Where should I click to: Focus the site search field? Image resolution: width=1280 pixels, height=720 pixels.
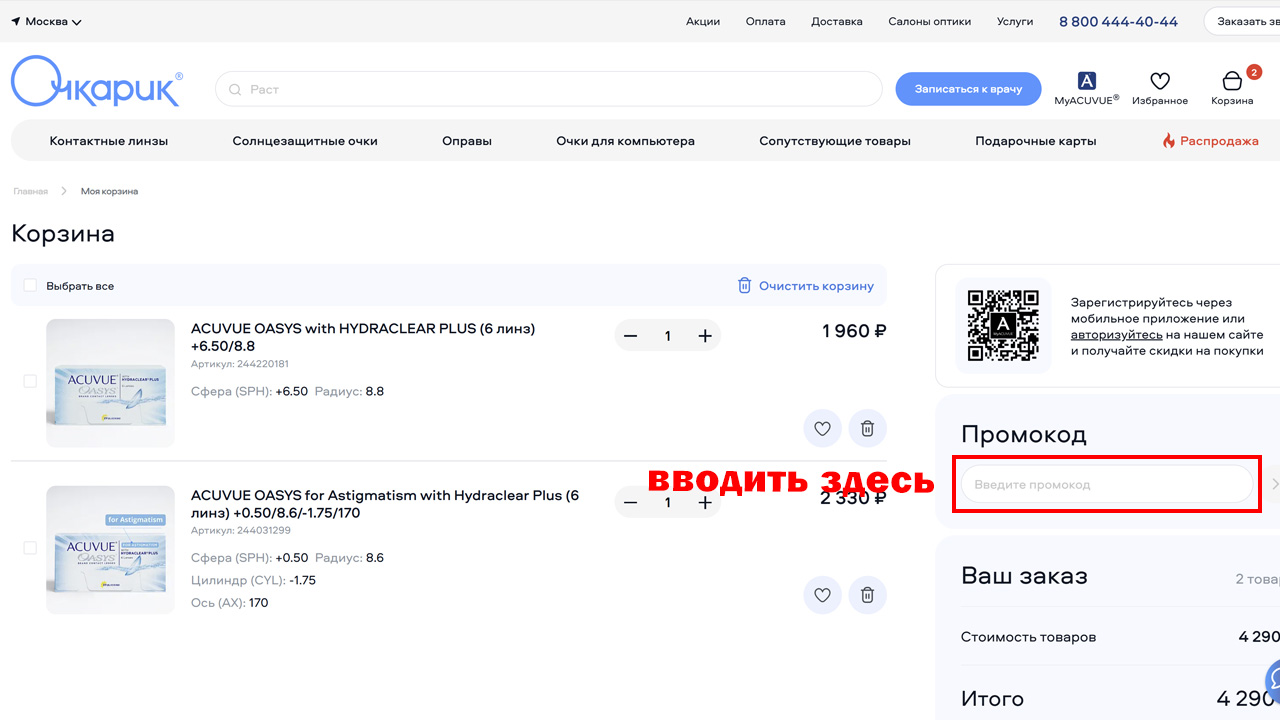pyautogui.click(x=549, y=89)
